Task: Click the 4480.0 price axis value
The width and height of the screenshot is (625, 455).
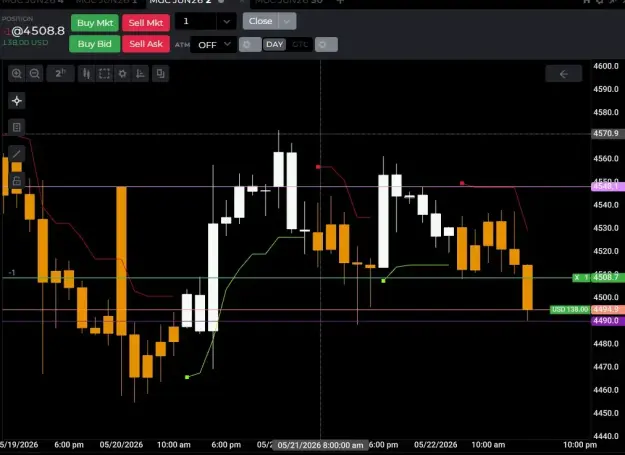Action: pos(606,343)
